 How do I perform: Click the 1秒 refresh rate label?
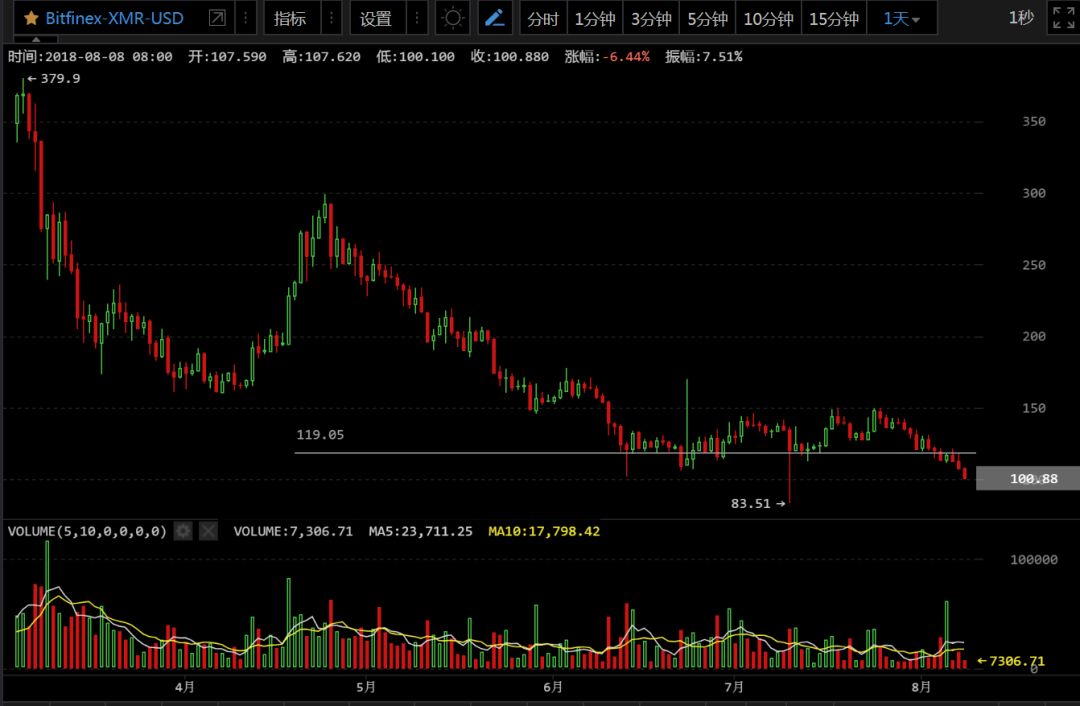(x=1021, y=18)
